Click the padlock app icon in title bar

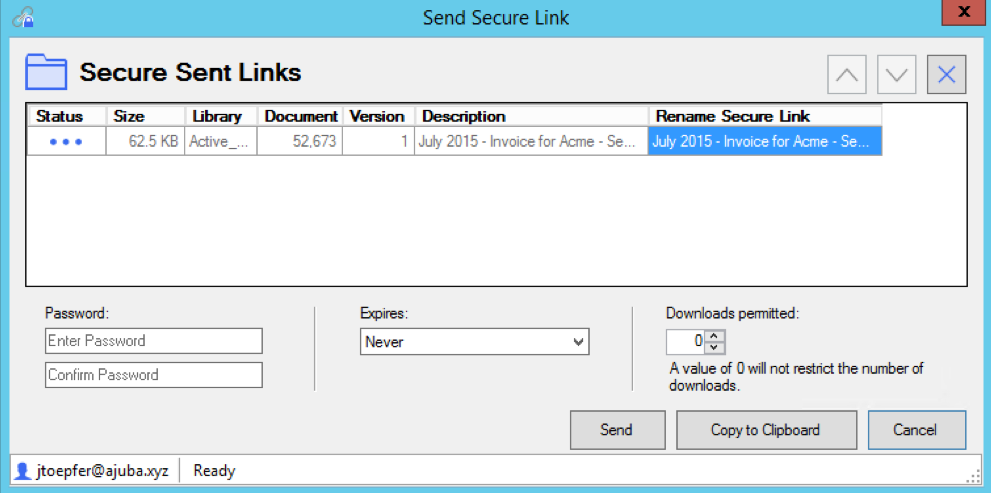[x=22, y=17]
